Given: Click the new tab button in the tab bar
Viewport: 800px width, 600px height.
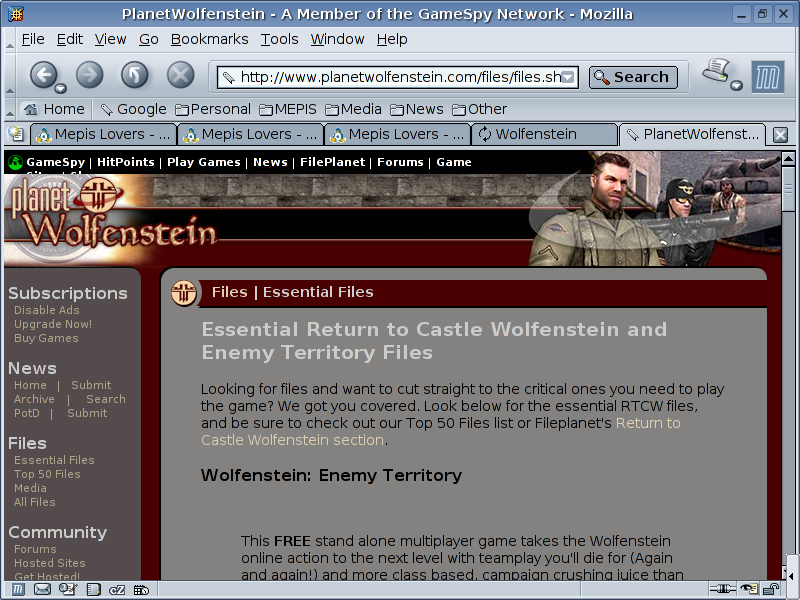Looking at the screenshot, I should [16, 134].
